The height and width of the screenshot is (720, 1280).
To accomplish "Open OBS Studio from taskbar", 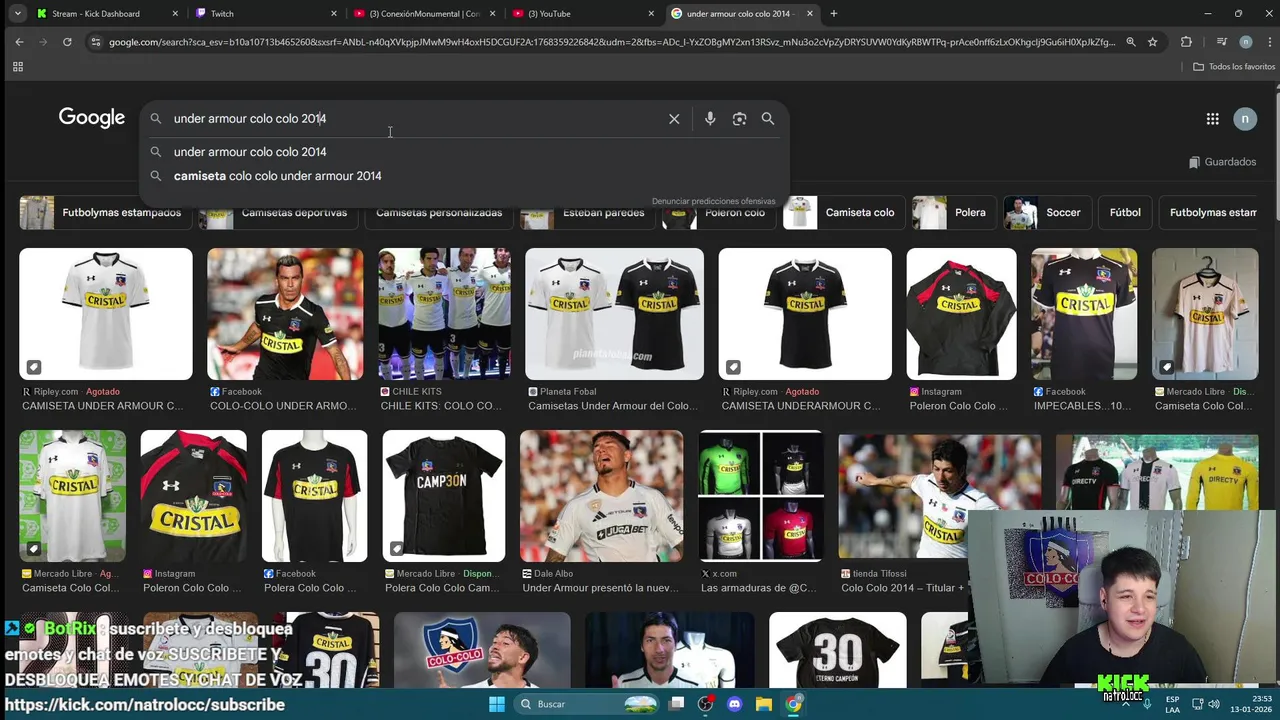I will click(x=706, y=704).
